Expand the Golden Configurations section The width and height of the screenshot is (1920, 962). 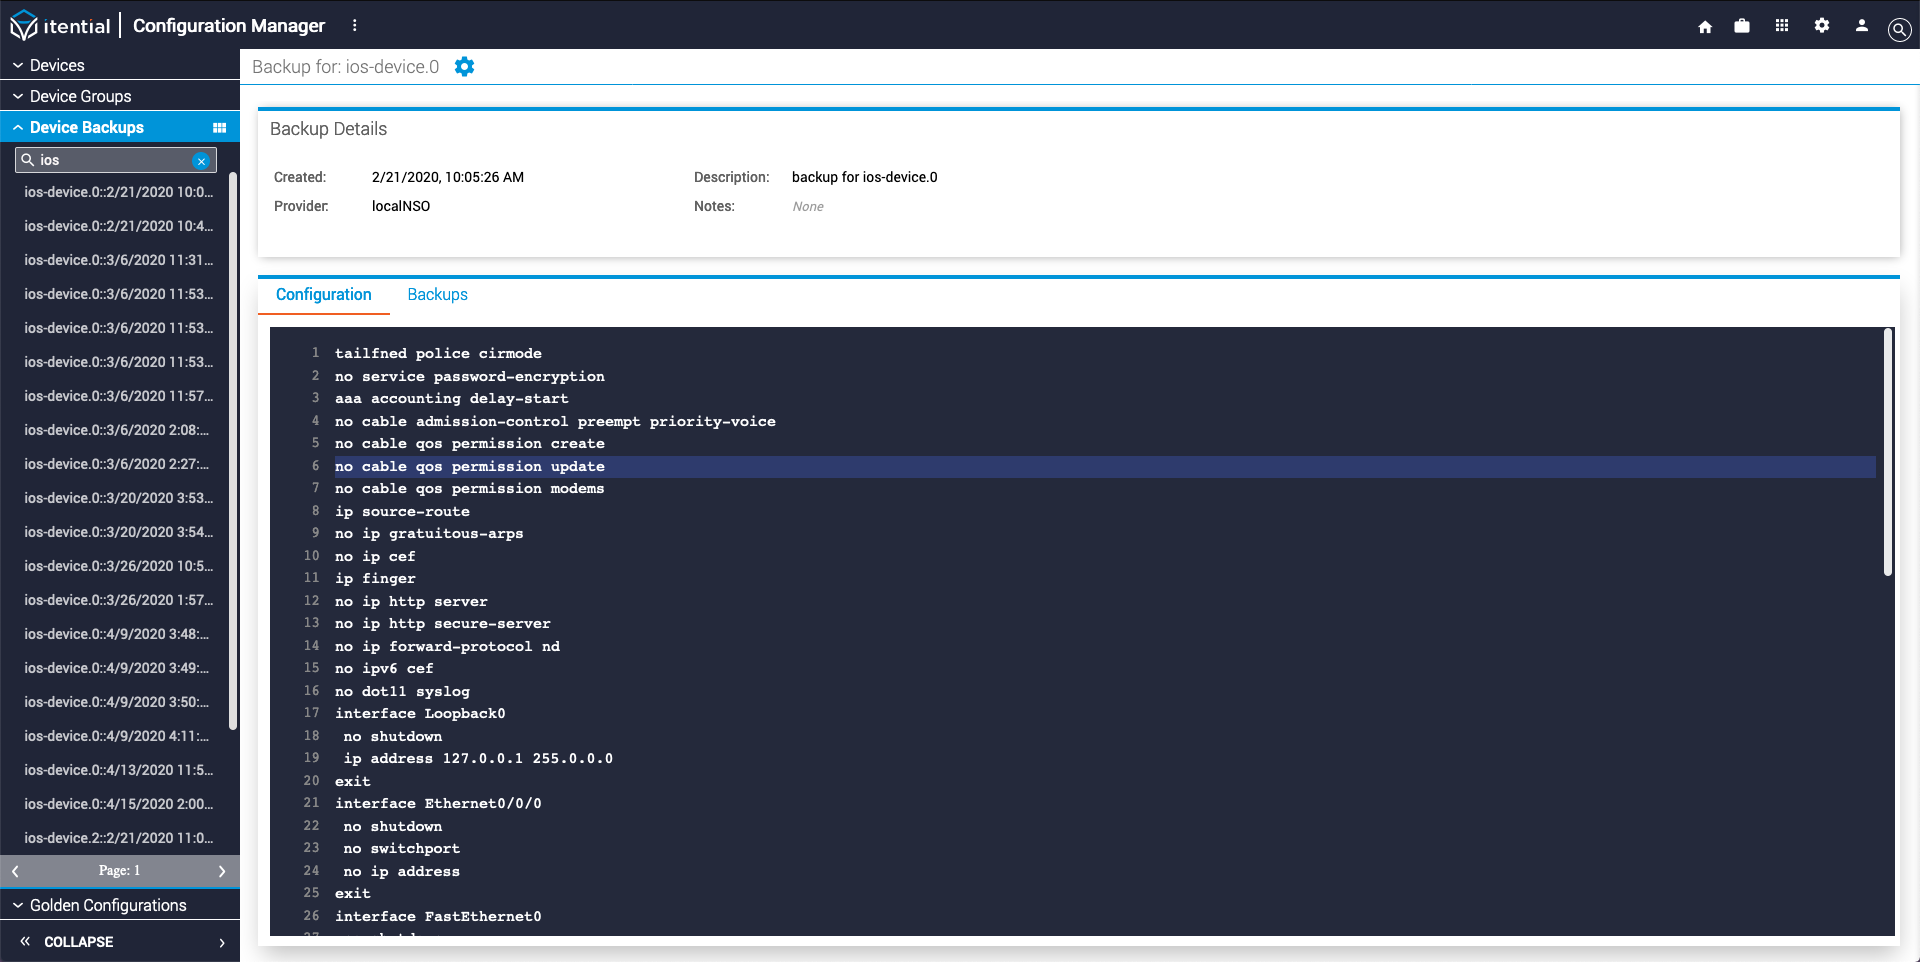click(x=120, y=905)
